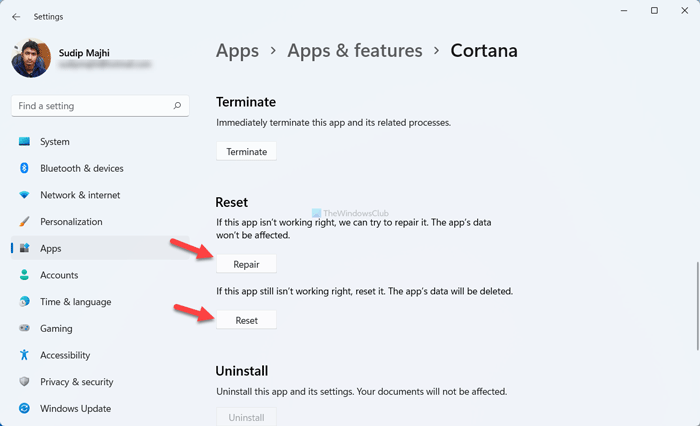This screenshot has height=426, width=700.
Task: Open Privacy & security section
Action: 76,382
